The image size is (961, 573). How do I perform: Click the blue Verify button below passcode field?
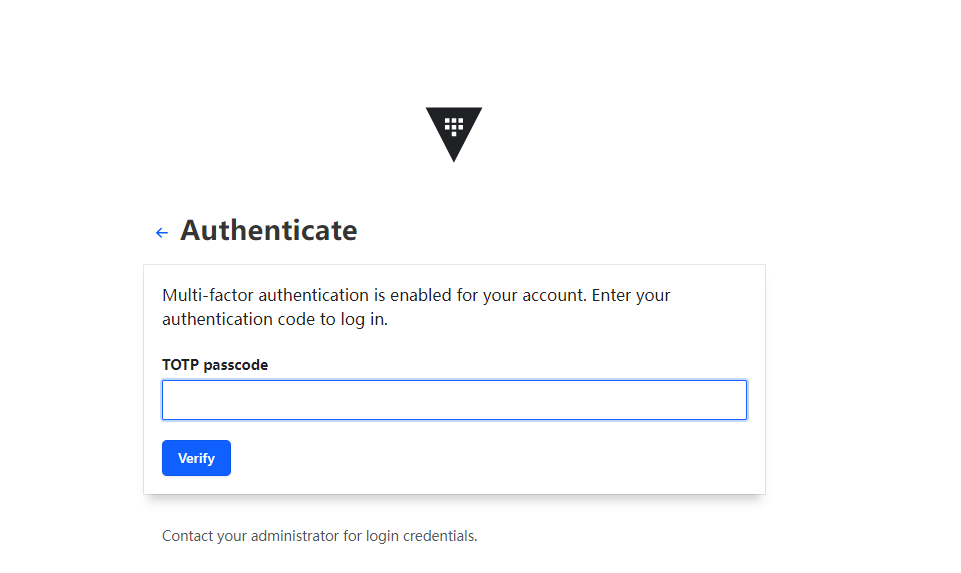196,458
